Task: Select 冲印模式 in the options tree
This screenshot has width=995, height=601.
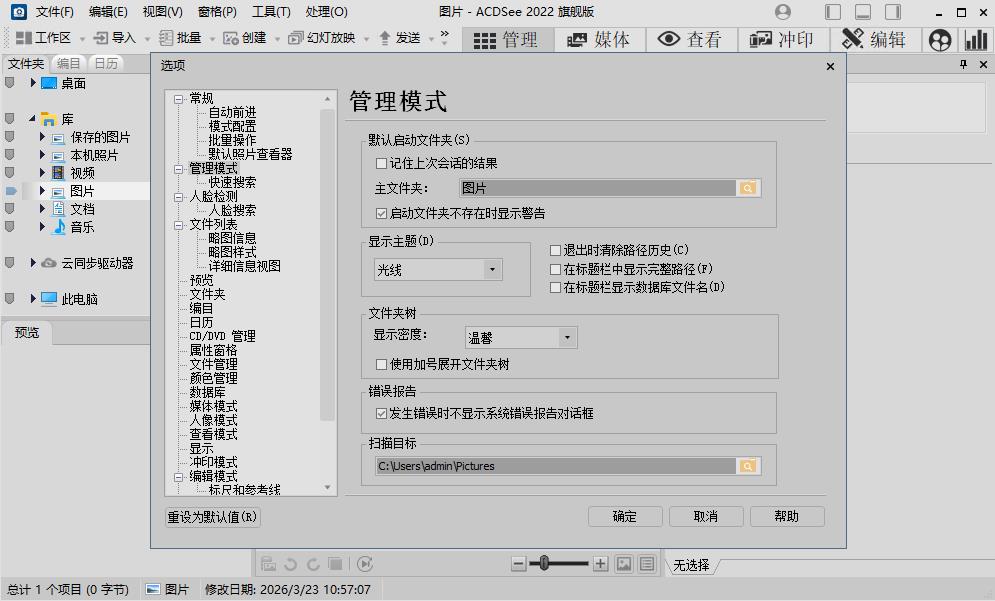Action: (213, 461)
